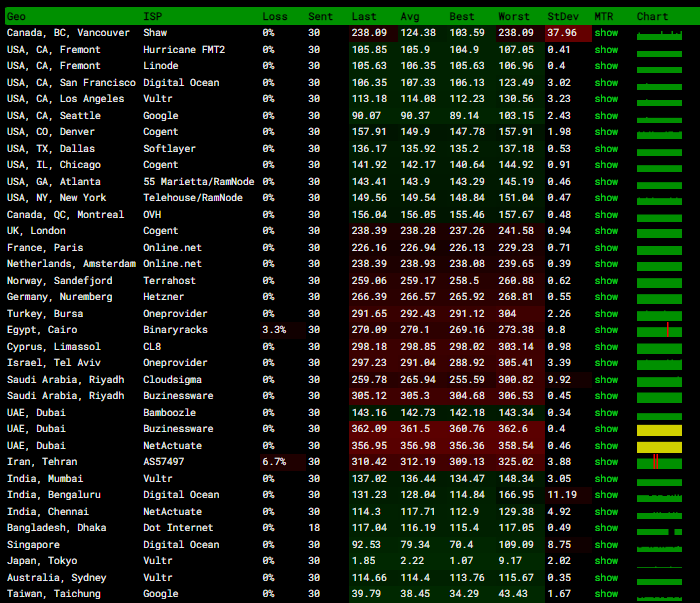This screenshot has height=603, width=700.
Task: Click the ISP column header
Action: (x=152, y=17)
